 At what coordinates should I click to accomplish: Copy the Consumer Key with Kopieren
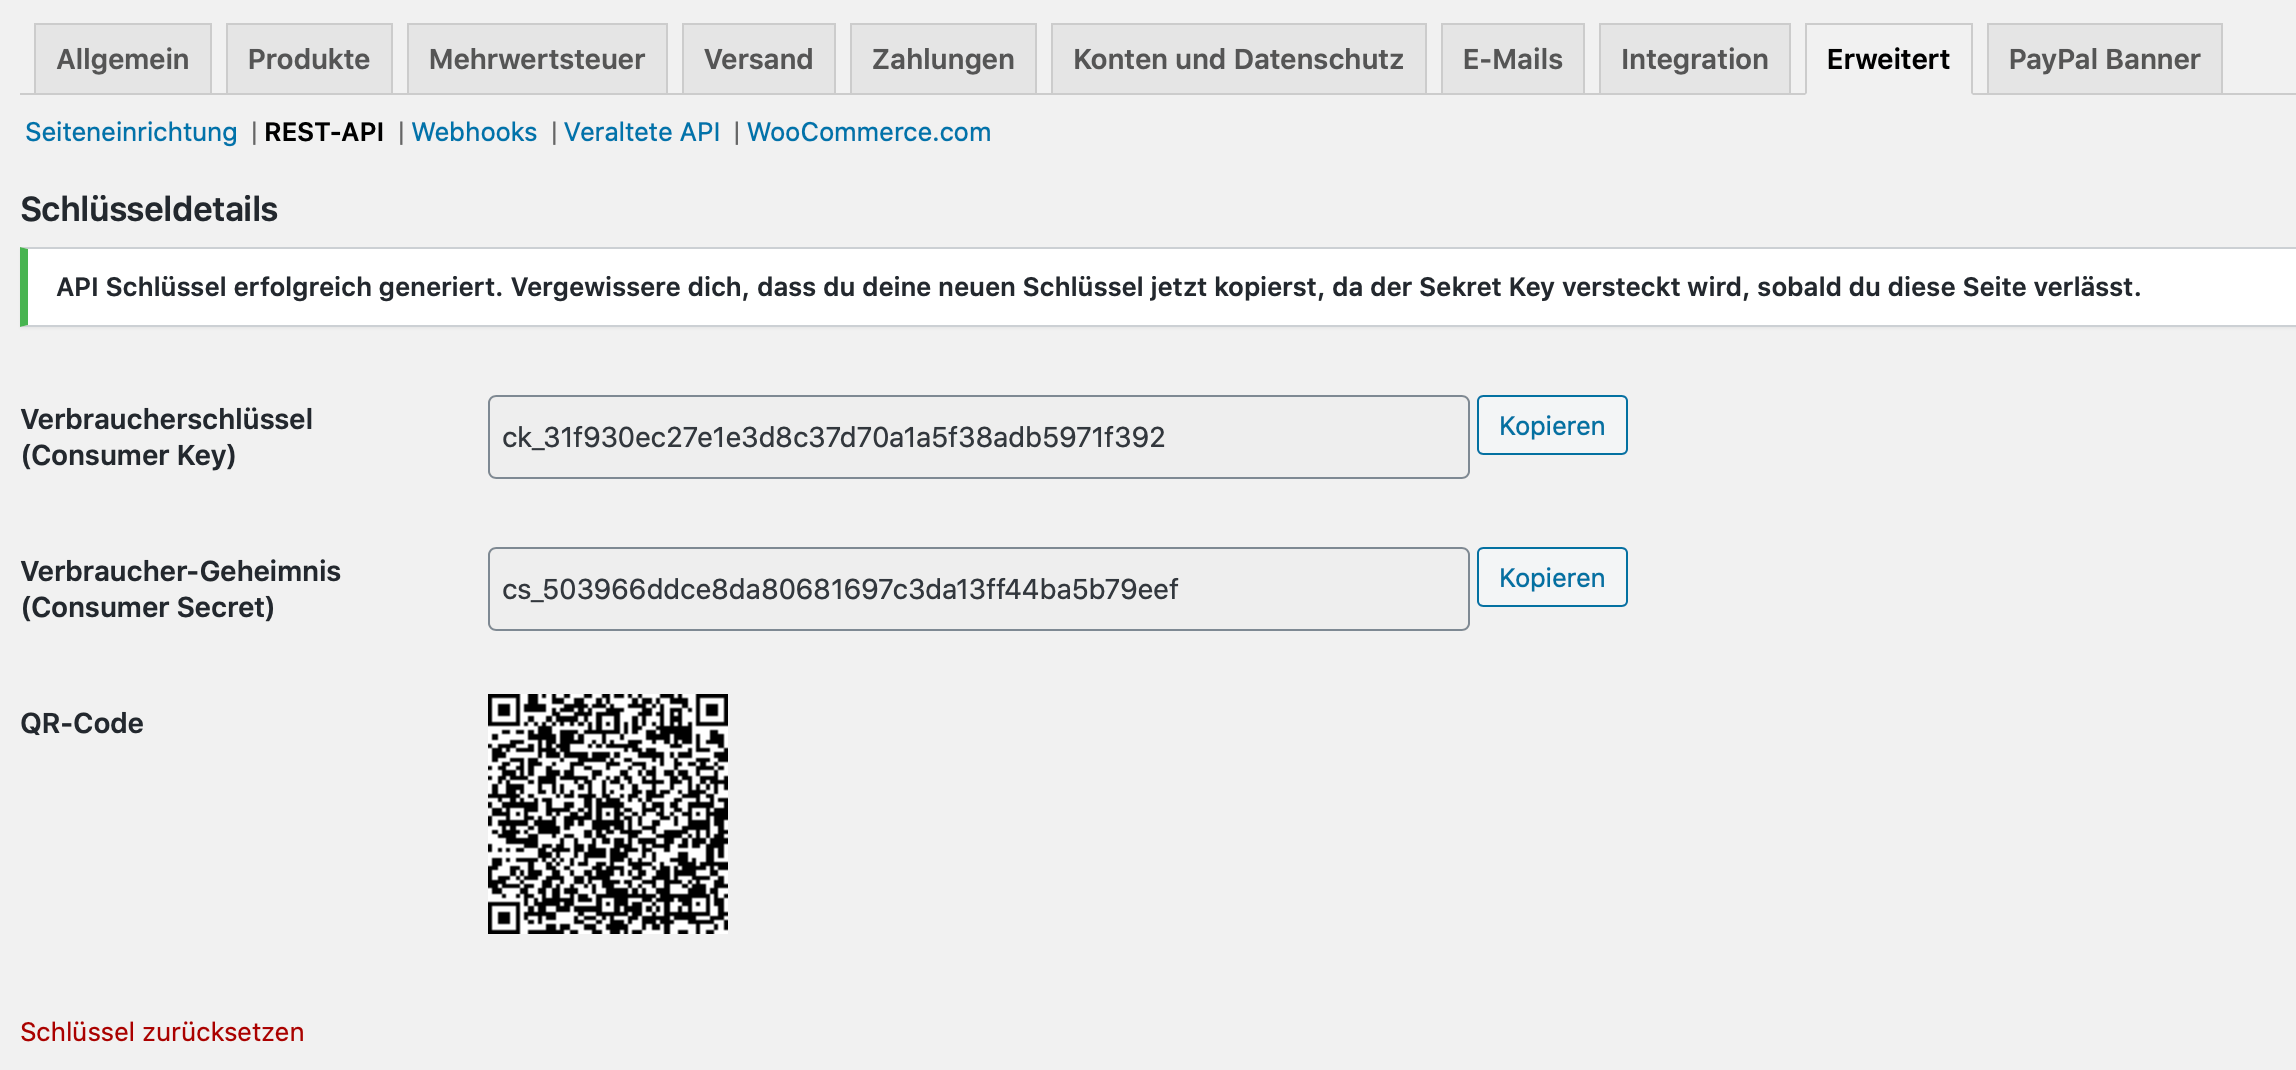click(x=1552, y=425)
